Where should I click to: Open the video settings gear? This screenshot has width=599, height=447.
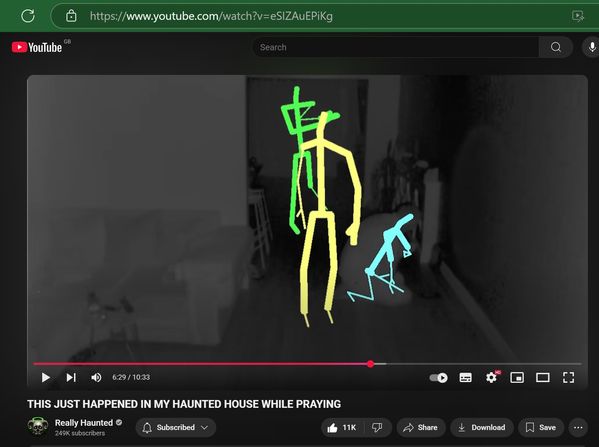(x=491, y=378)
